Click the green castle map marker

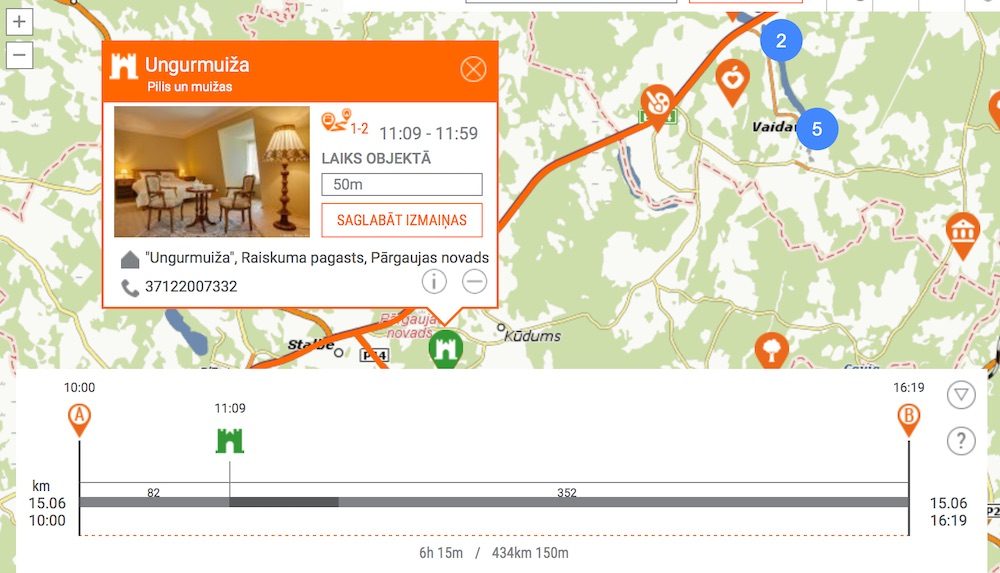[445, 348]
